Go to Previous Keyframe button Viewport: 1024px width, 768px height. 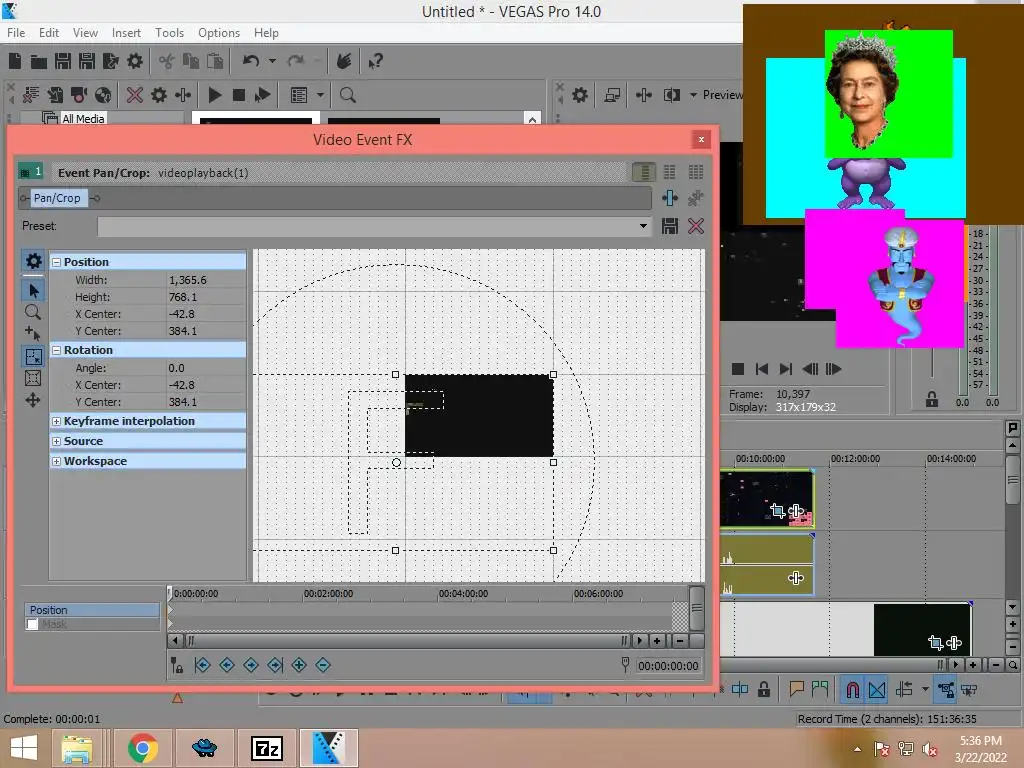227,665
